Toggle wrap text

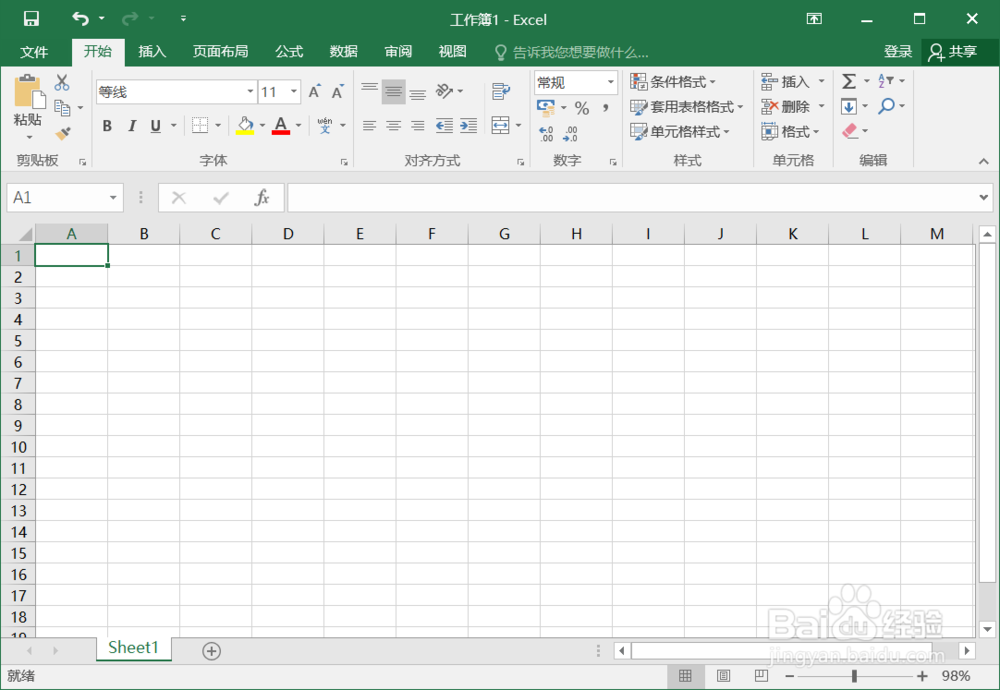click(501, 91)
